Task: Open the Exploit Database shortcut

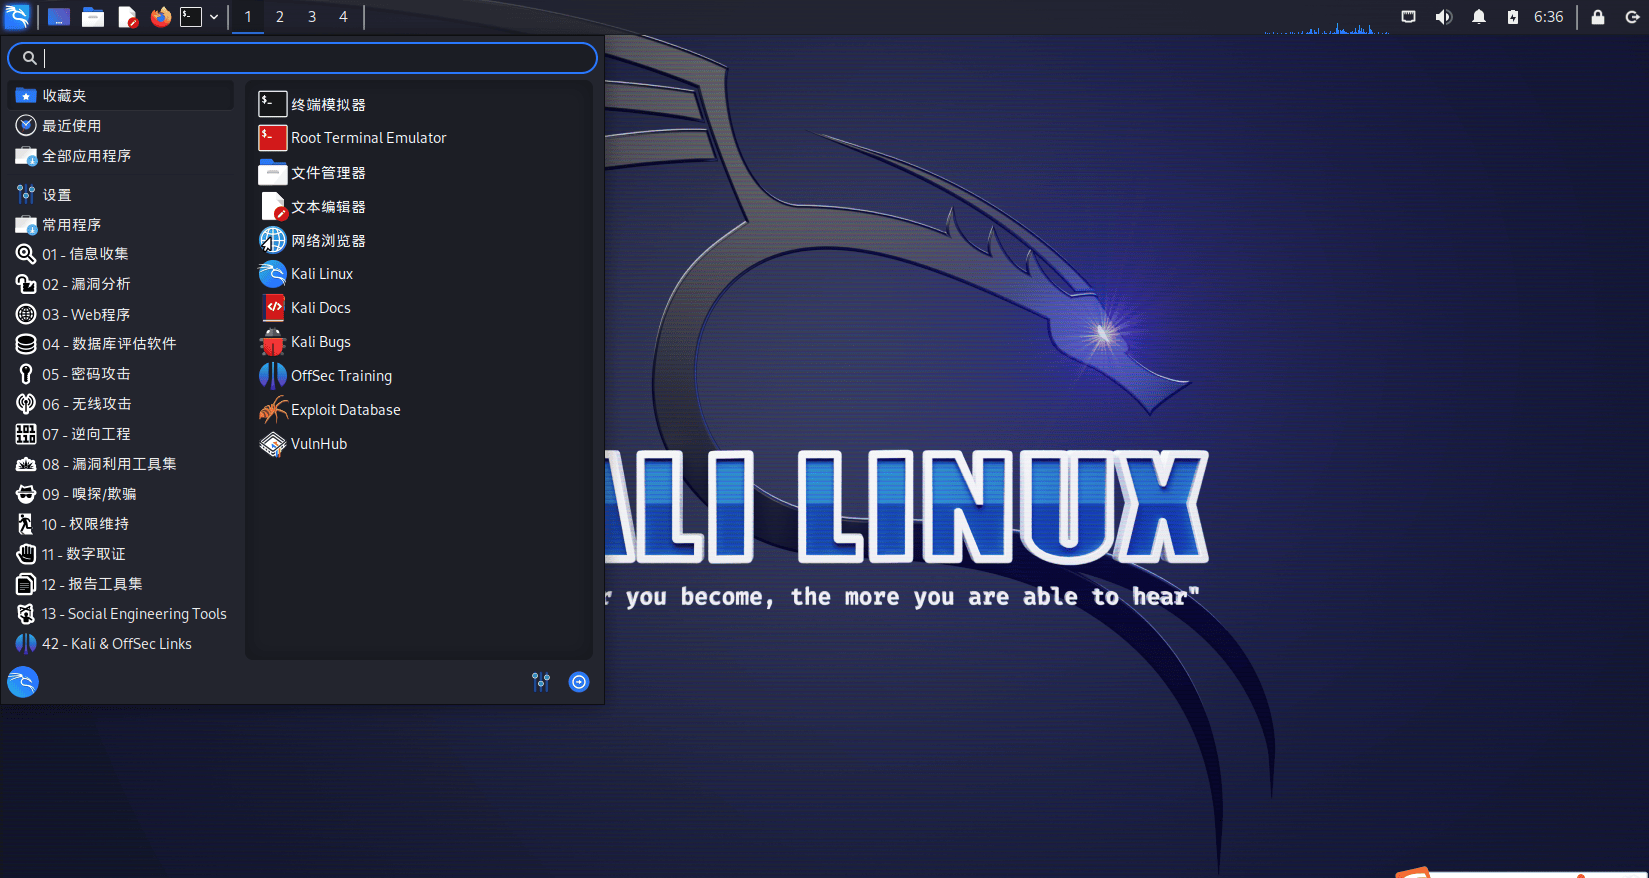Action: pyautogui.click(x=345, y=410)
